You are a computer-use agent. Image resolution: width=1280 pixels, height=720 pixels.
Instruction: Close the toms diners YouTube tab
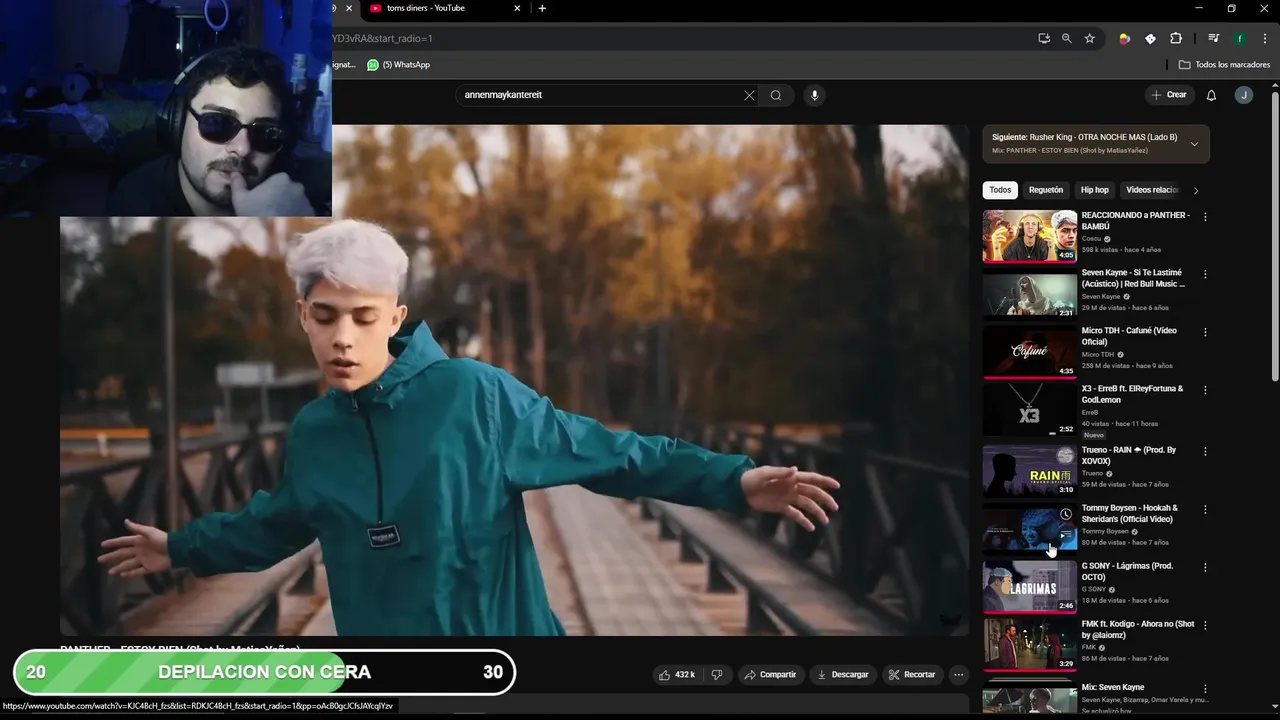tap(517, 8)
